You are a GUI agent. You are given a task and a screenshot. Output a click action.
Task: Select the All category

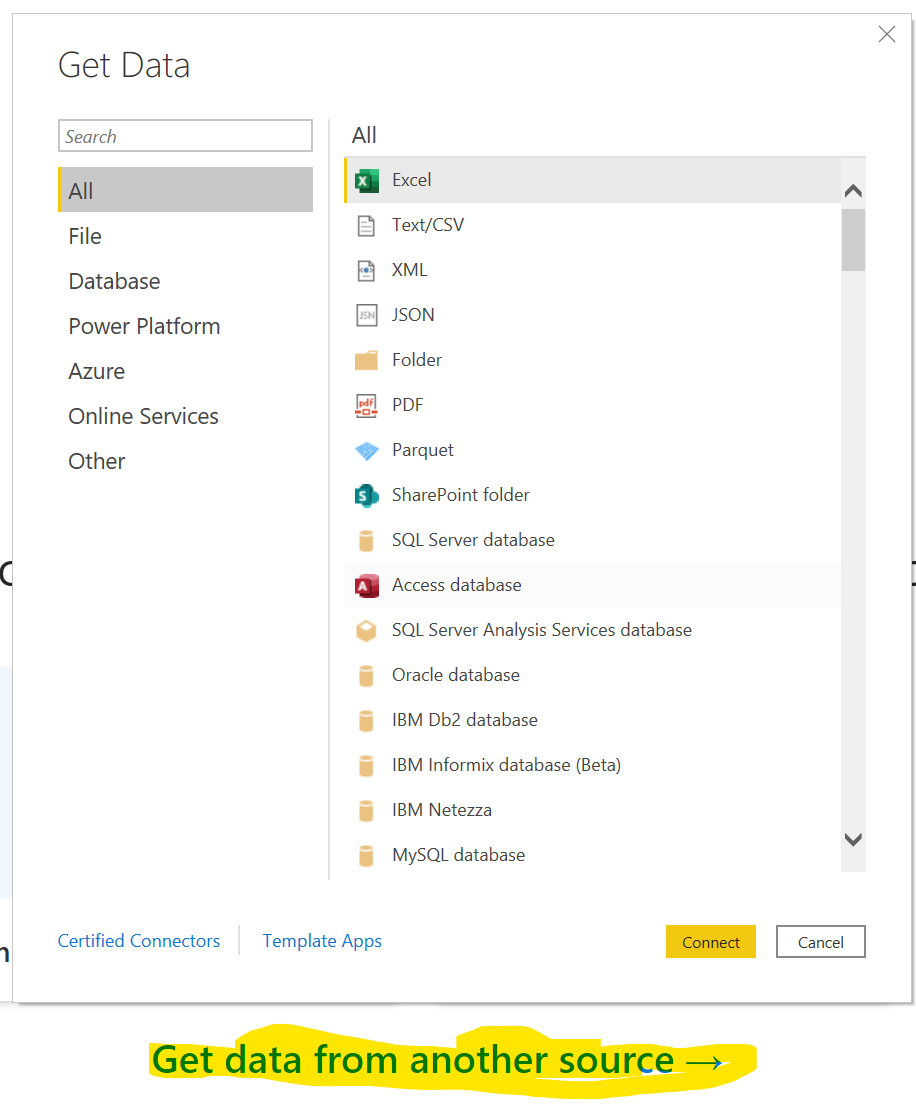(185, 190)
